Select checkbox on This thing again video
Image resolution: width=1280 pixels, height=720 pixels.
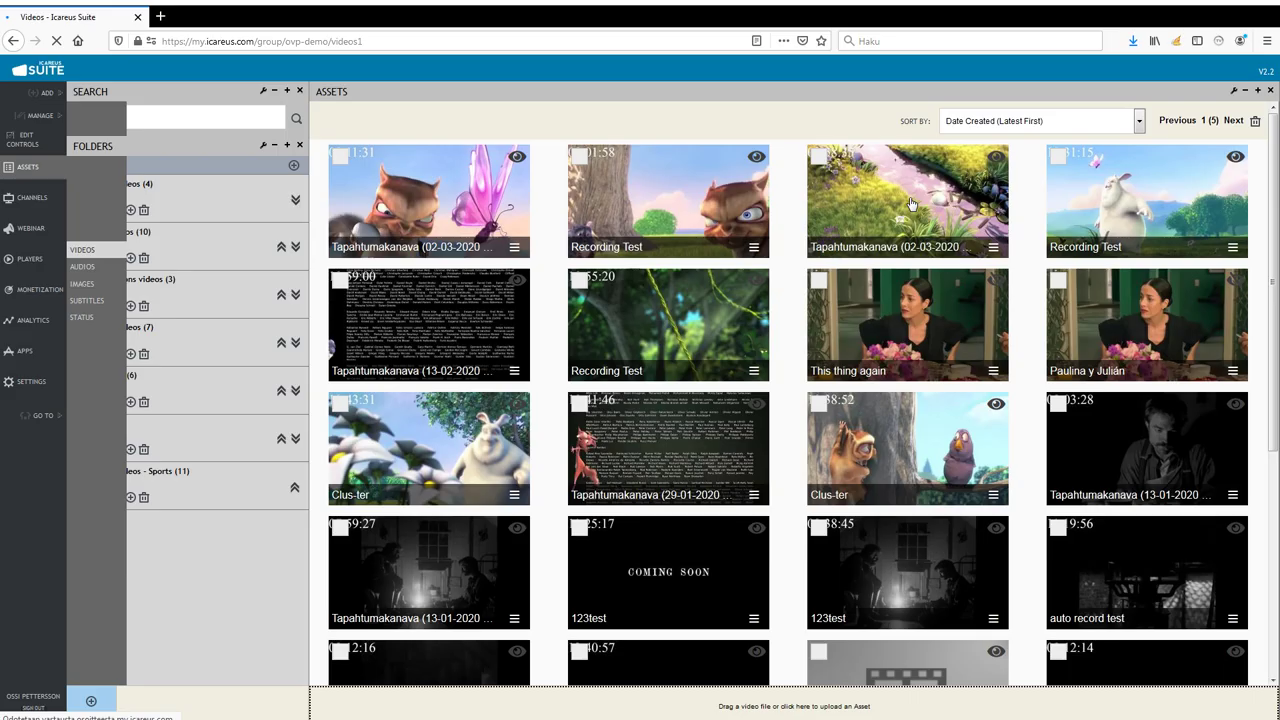[819, 281]
